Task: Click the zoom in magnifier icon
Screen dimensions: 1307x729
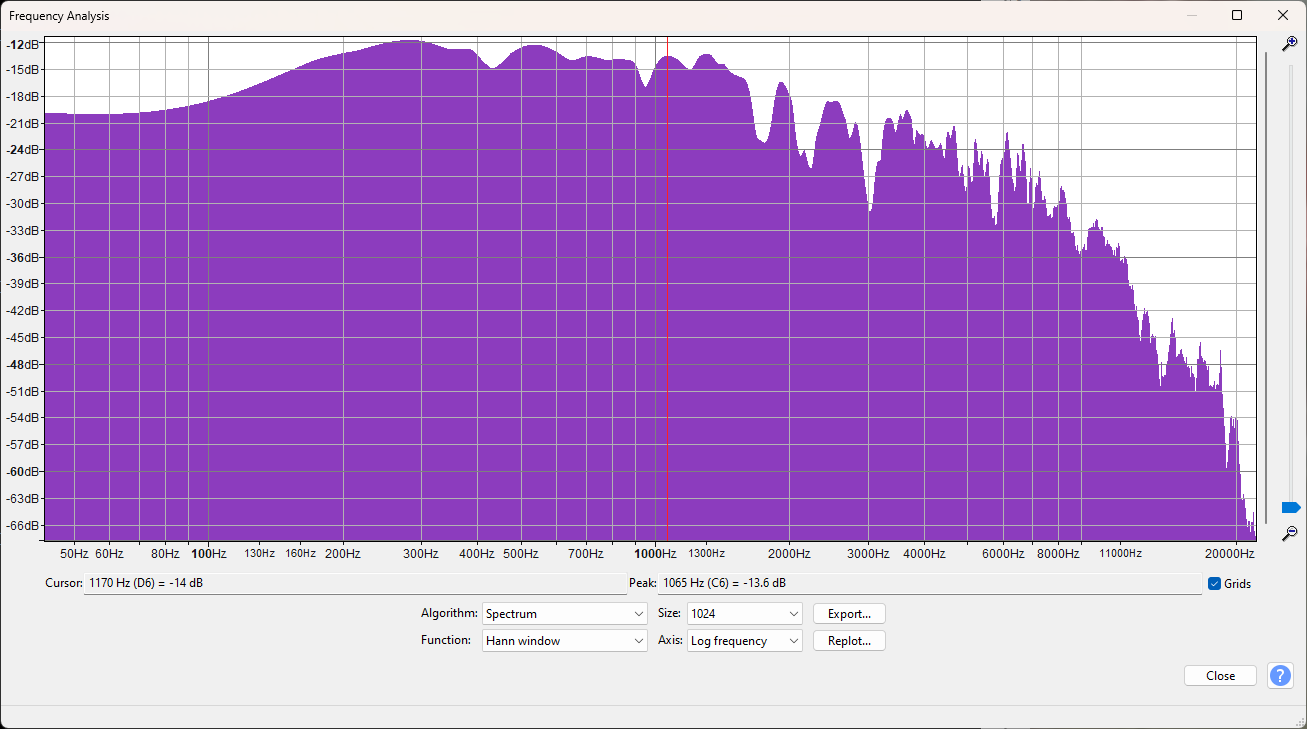Action: [1289, 44]
